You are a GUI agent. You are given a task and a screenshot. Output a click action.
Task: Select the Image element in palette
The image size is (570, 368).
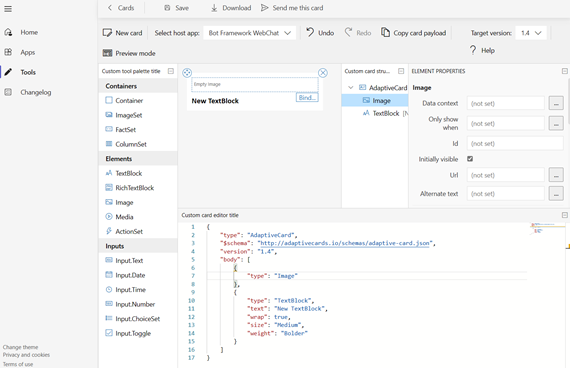119,203
